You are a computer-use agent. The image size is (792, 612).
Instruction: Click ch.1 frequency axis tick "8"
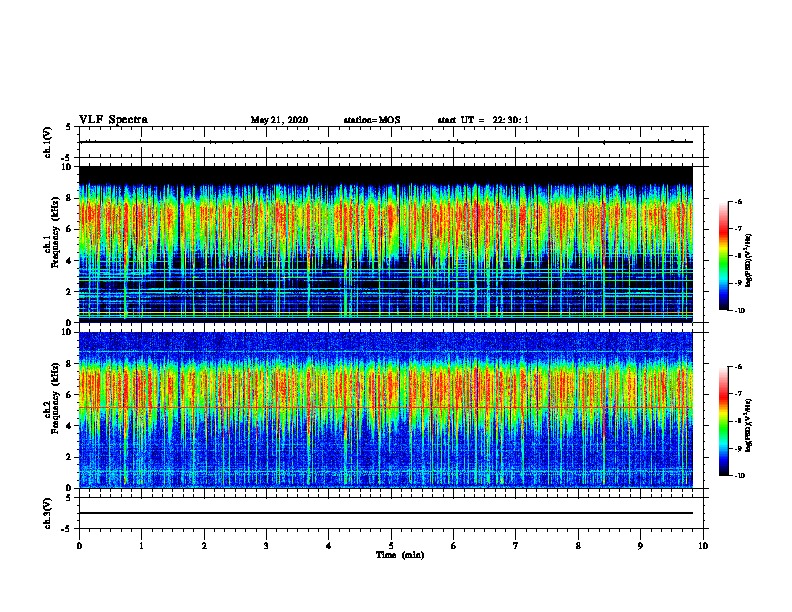pyautogui.click(x=70, y=198)
